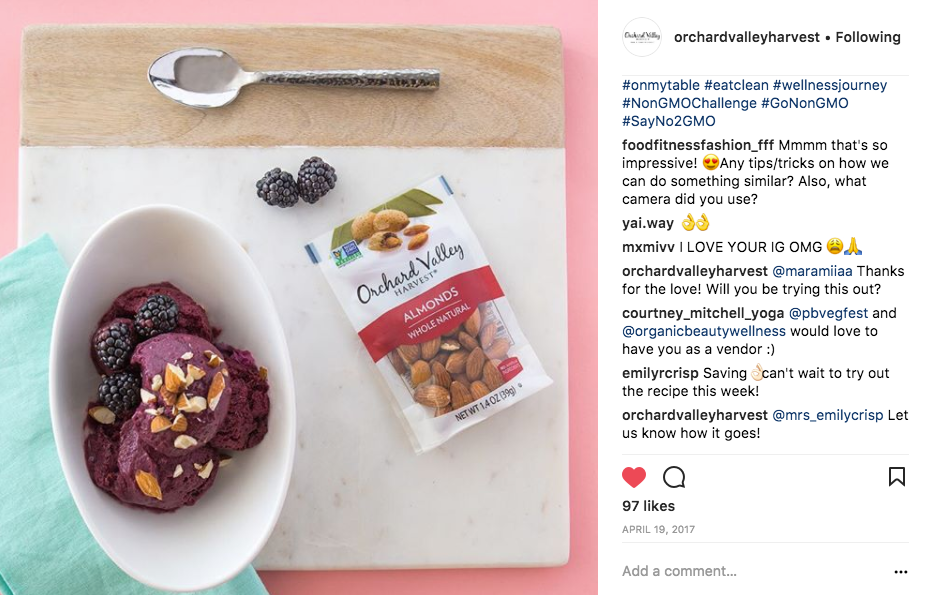Screen dimensions: 930x595
Task: Open the Orchard Valley Harvest profile avatar
Action: [x=642, y=37]
